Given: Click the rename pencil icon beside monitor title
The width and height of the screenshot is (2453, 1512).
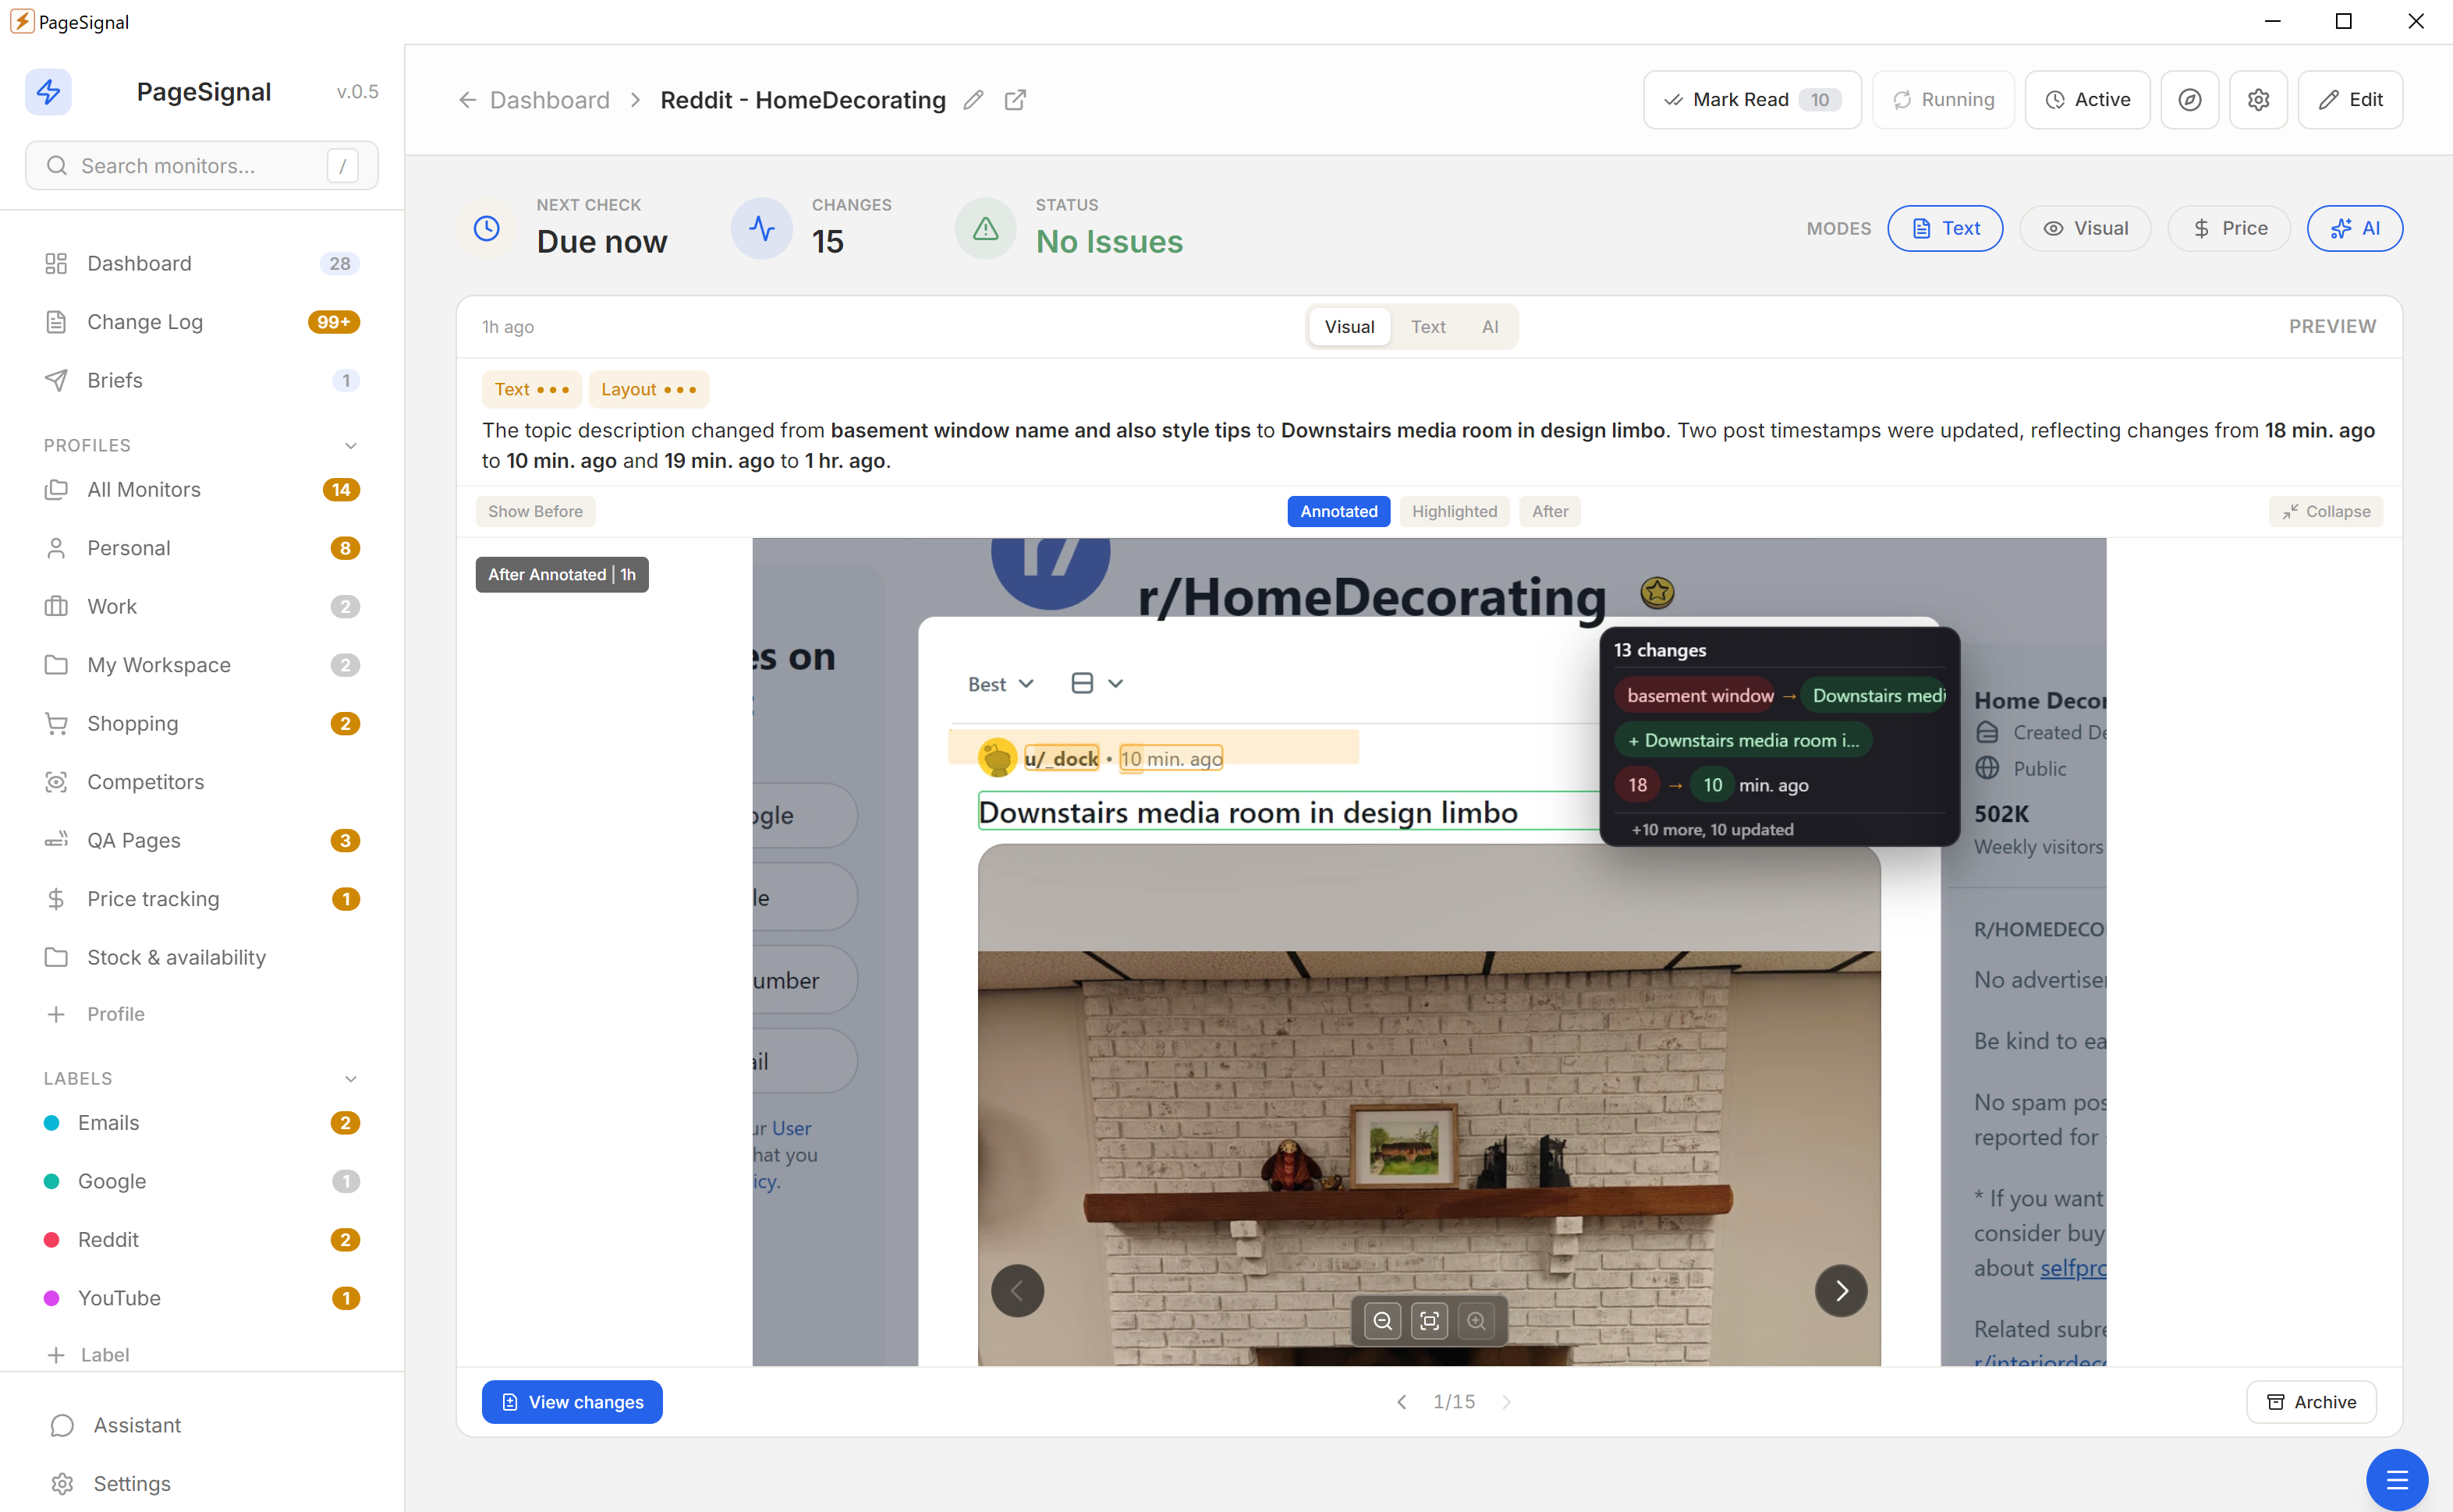Looking at the screenshot, I should point(973,100).
